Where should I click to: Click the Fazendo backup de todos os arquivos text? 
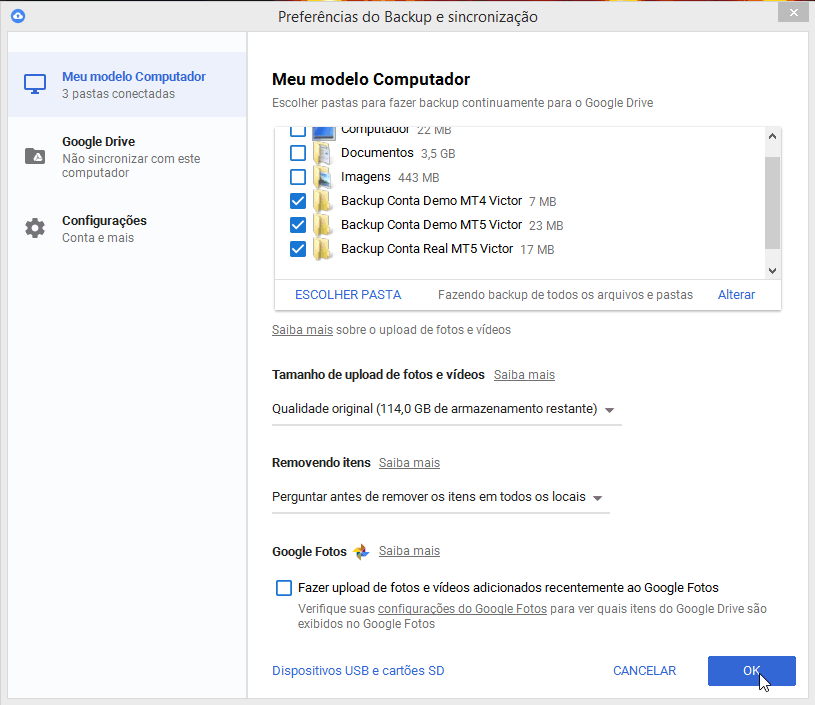565,295
